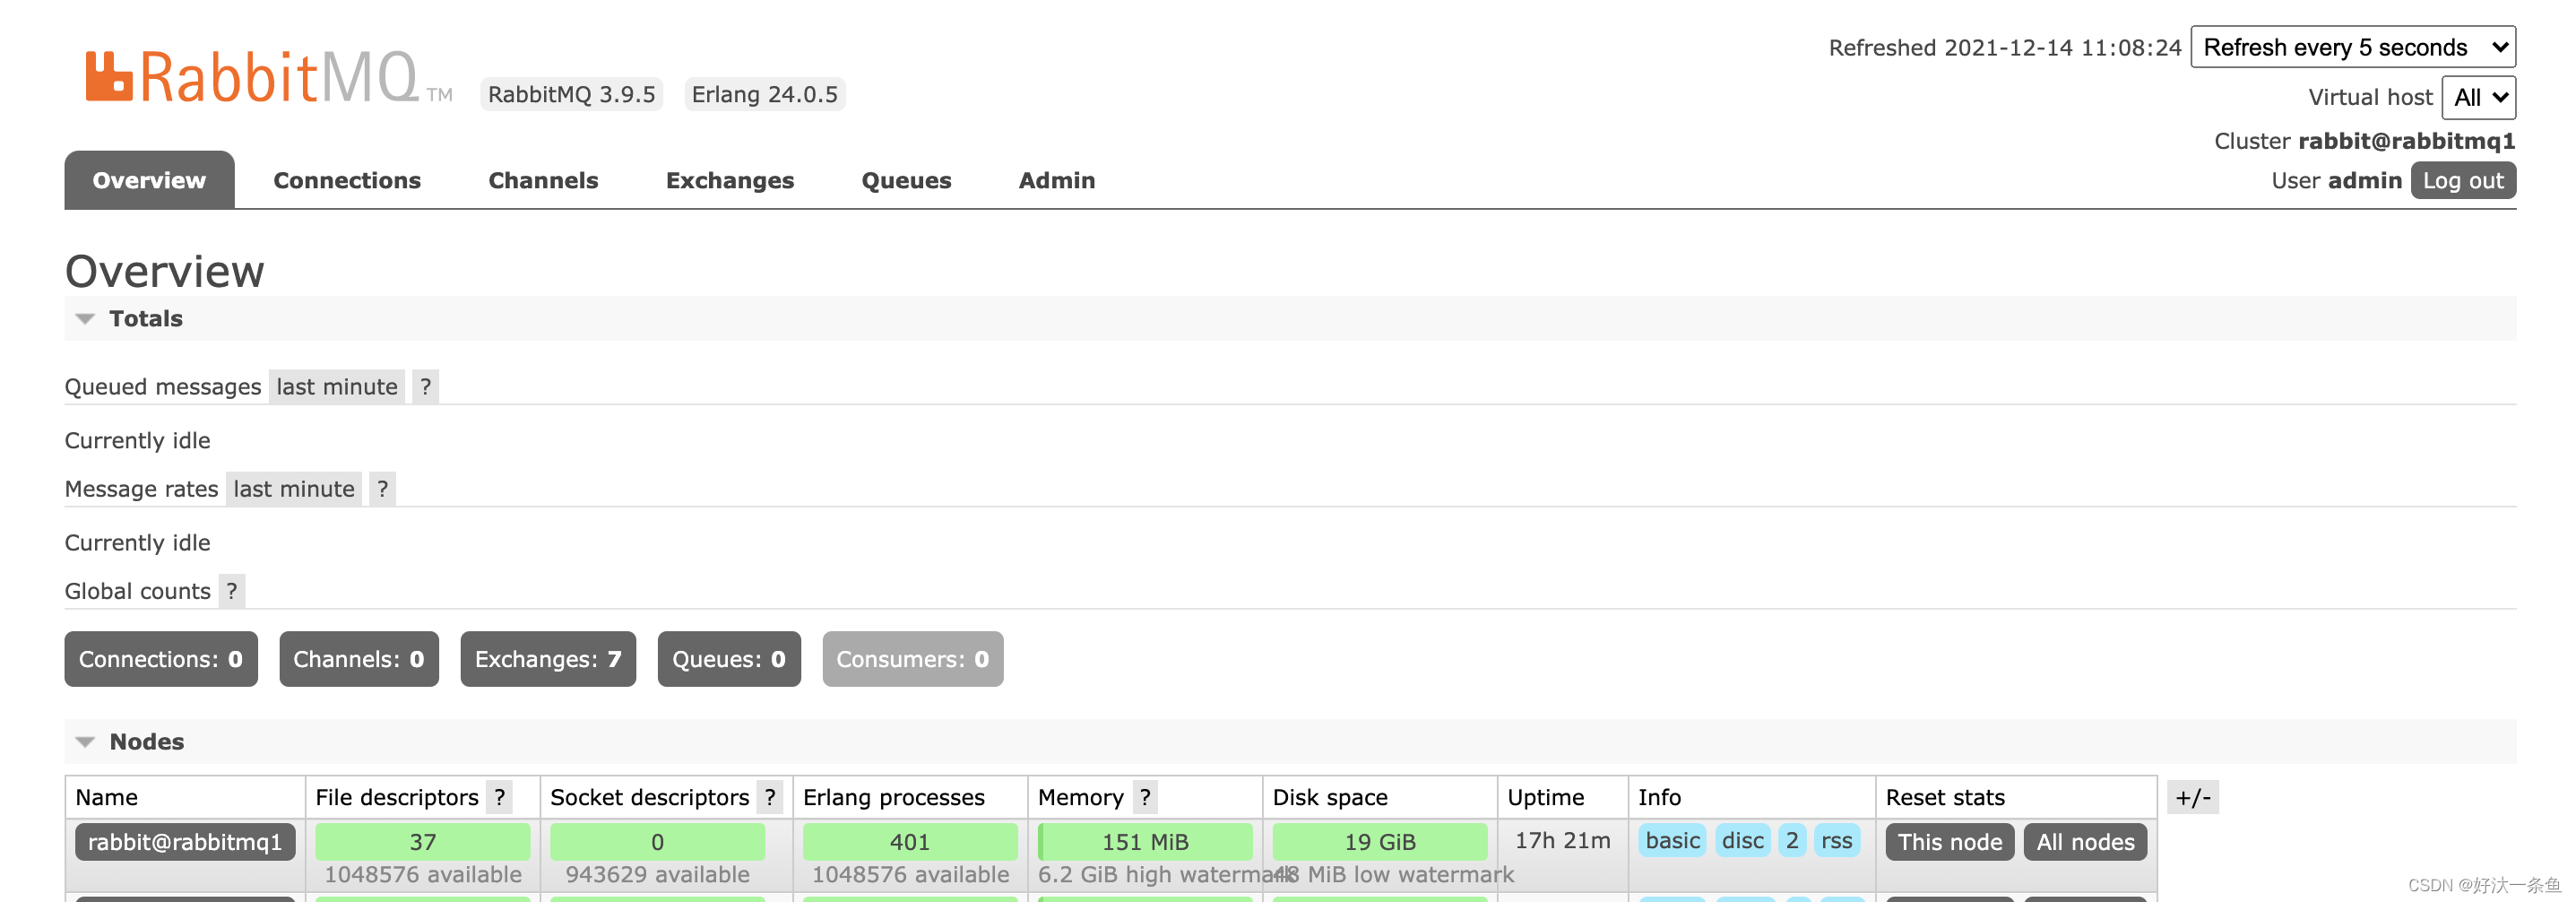
Task: Click the Consumers: 0 count button
Action: [913, 659]
